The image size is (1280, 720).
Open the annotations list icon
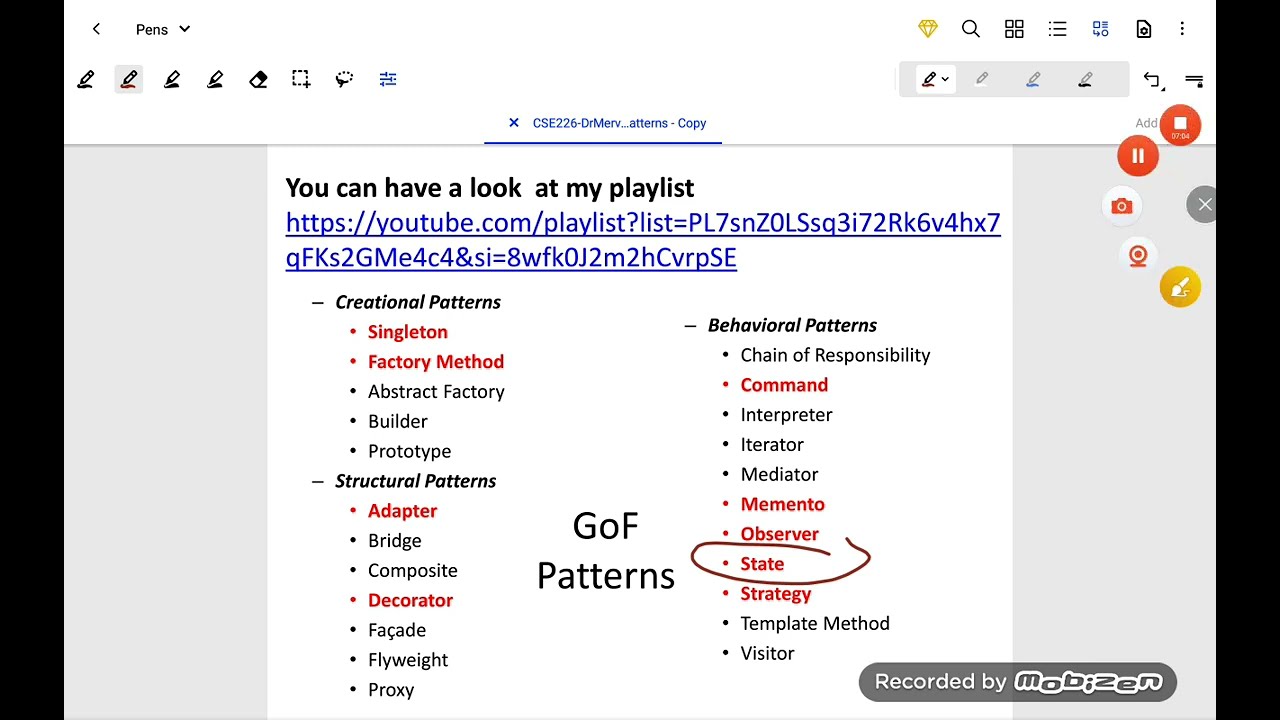pos(1100,29)
